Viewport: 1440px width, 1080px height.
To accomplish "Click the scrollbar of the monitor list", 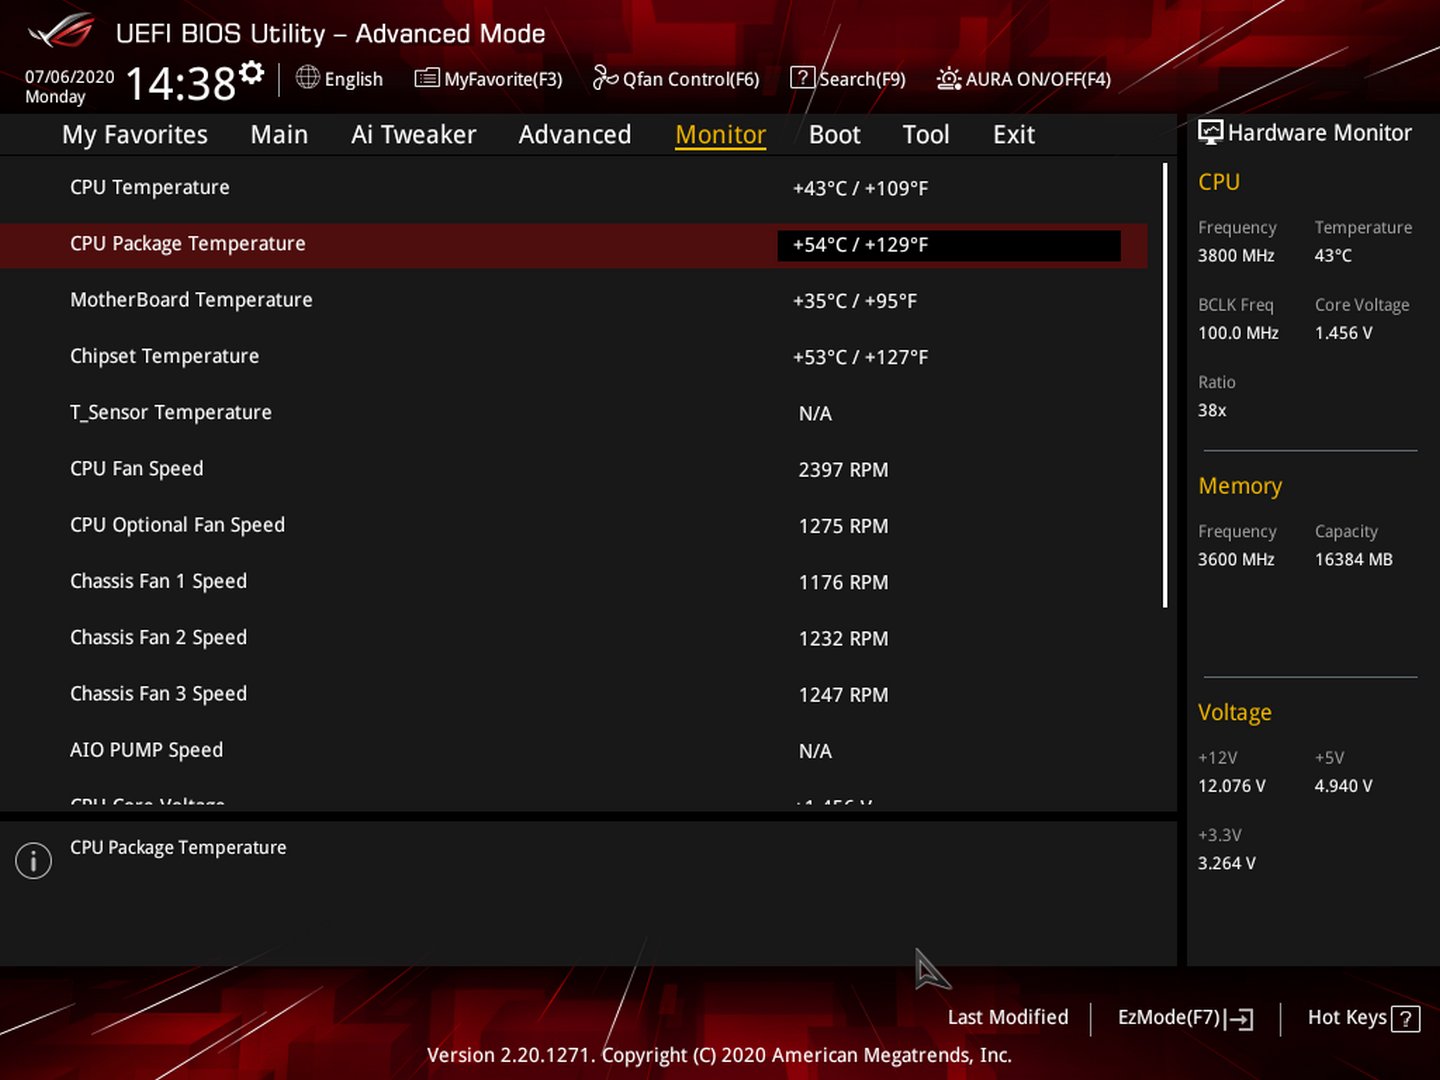I will click(1165, 385).
